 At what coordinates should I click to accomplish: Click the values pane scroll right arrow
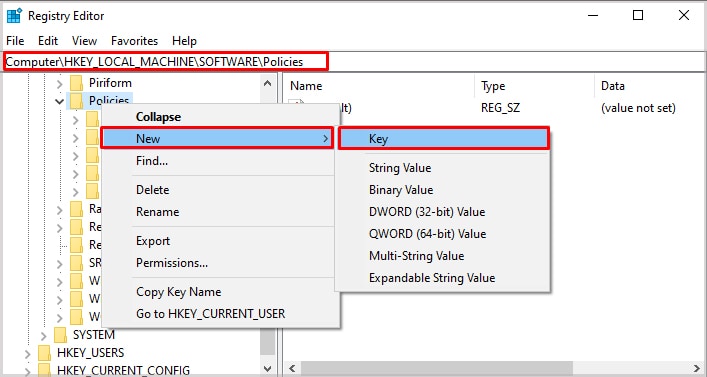coord(697,368)
